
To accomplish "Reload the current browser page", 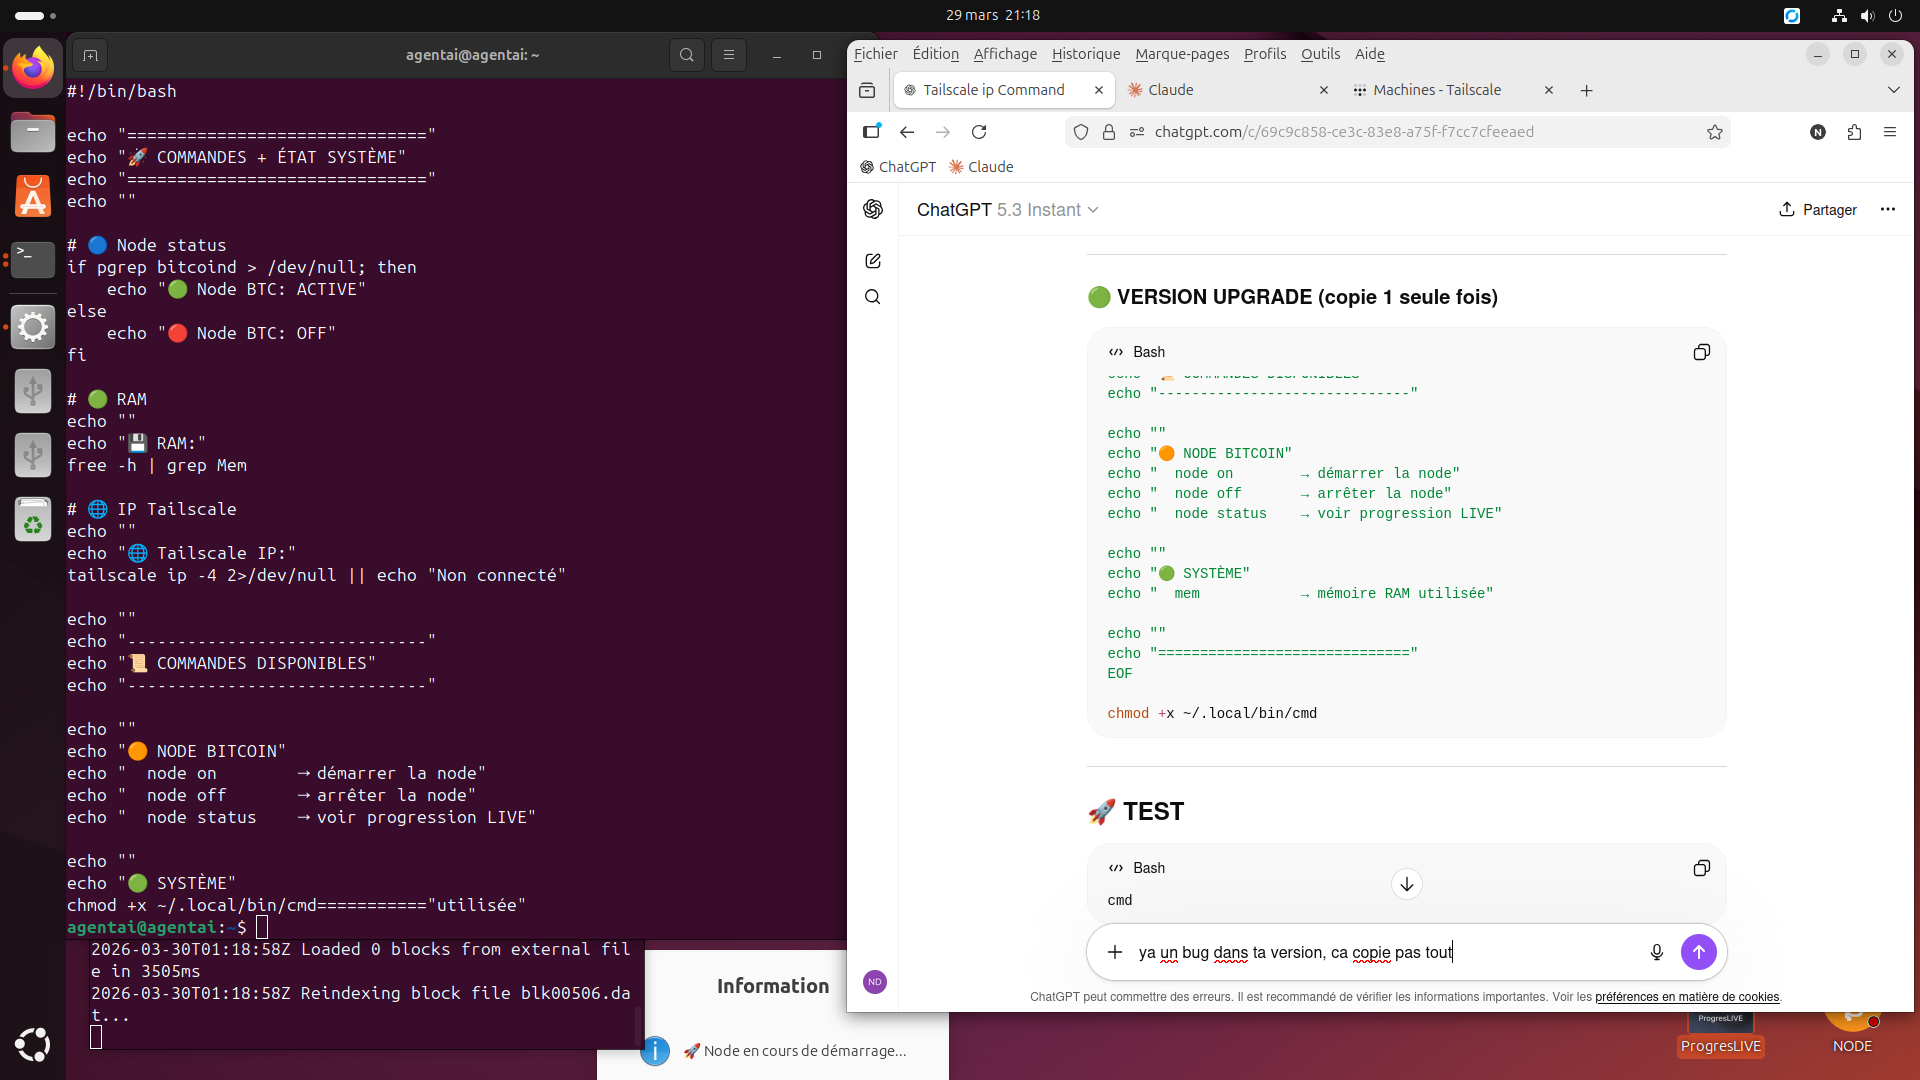I will pos(979,132).
